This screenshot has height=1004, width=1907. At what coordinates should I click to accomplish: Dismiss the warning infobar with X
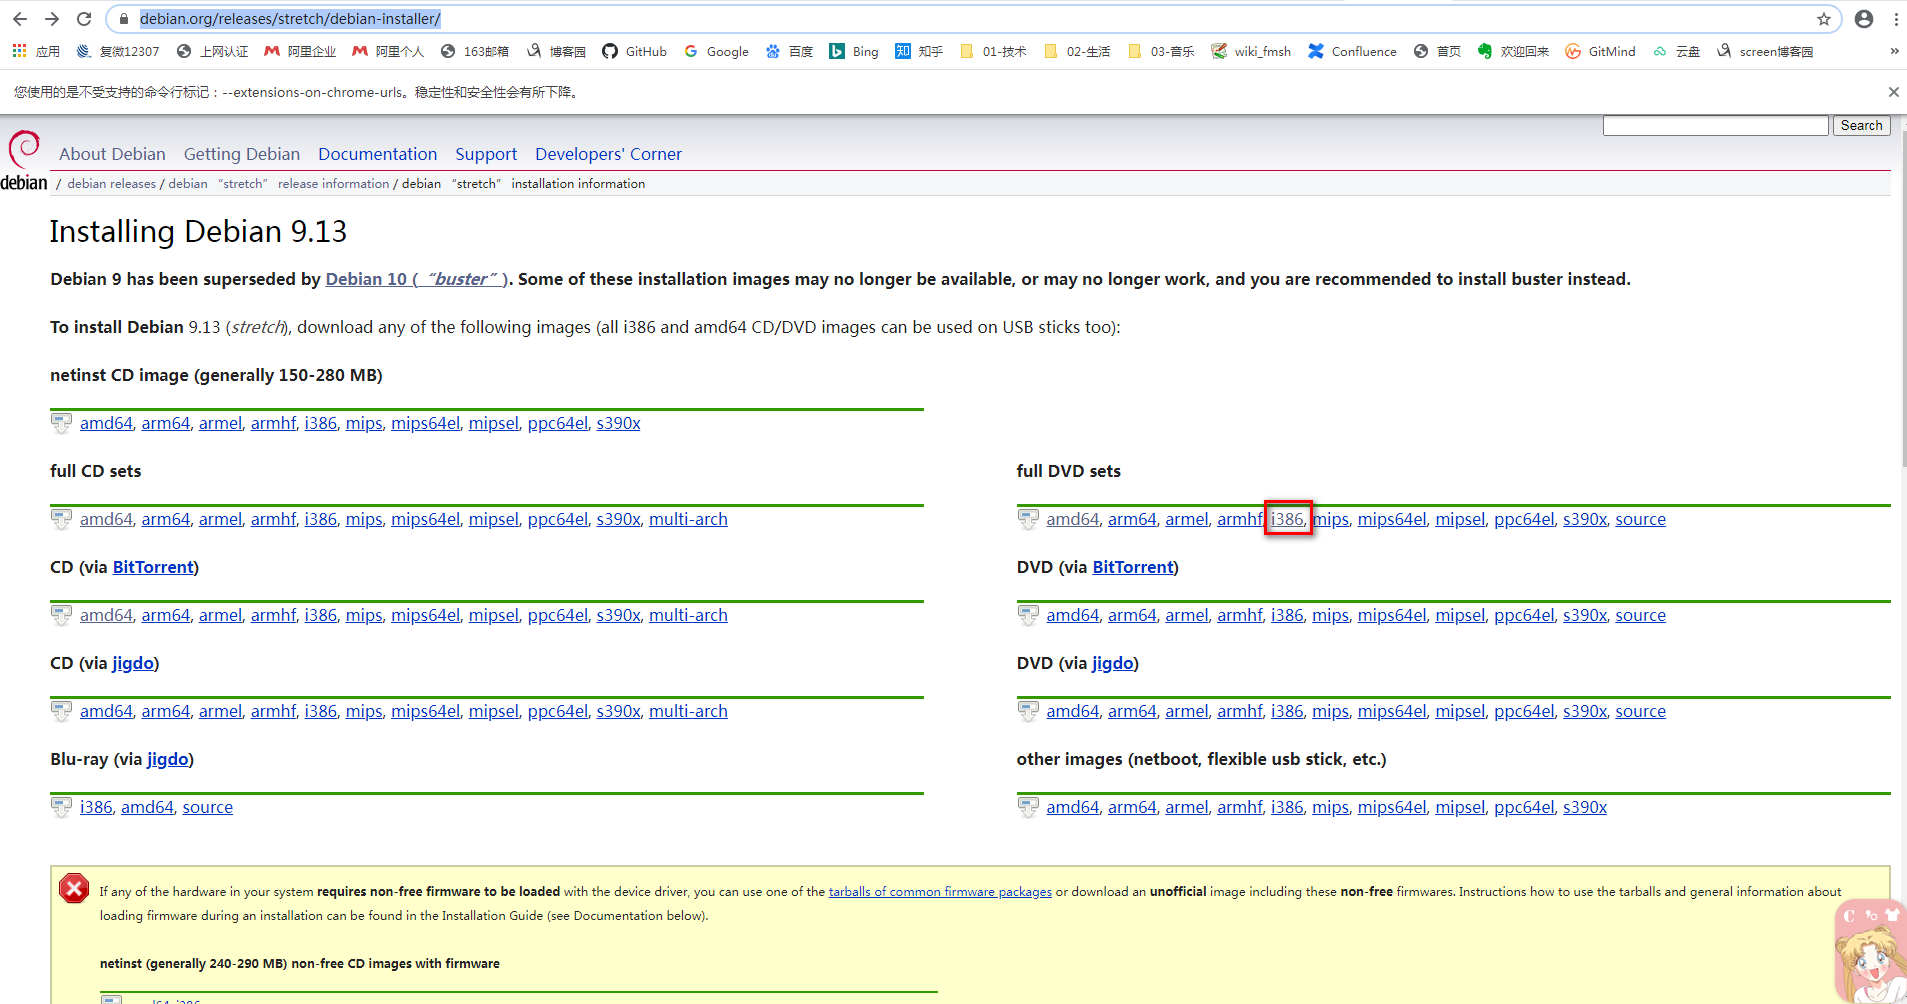pyautogui.click(x=1893, y=92)
